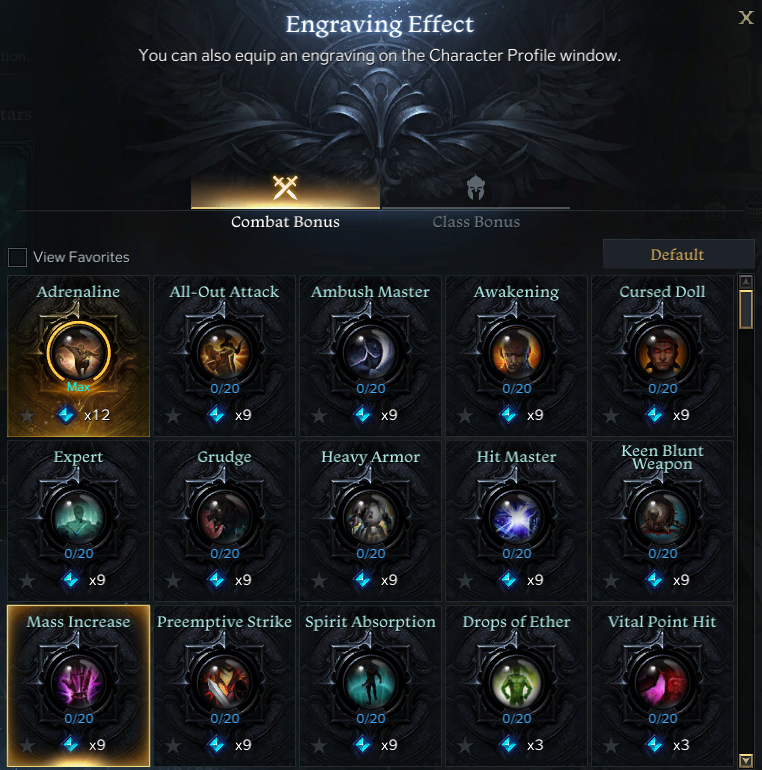Enable the View Favorites checkbox
Screen dimensions: 762x770
point(17,257)
